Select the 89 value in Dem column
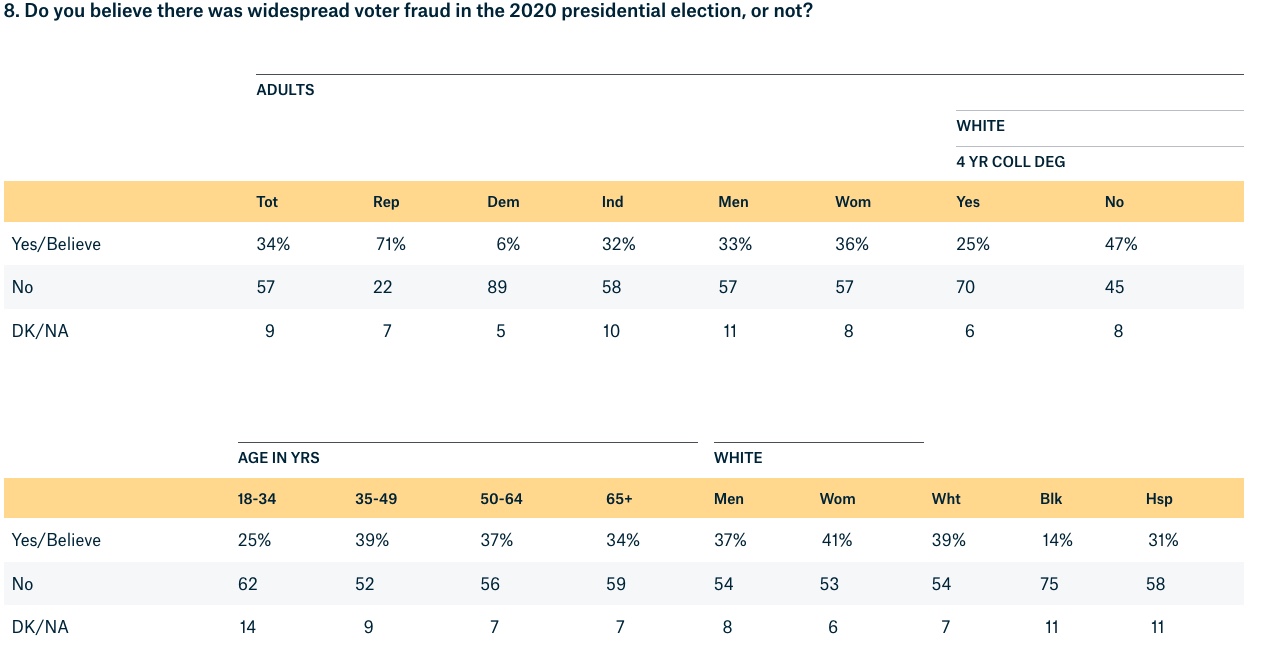This screenshot has height=648, width=1261. (497, 288)
